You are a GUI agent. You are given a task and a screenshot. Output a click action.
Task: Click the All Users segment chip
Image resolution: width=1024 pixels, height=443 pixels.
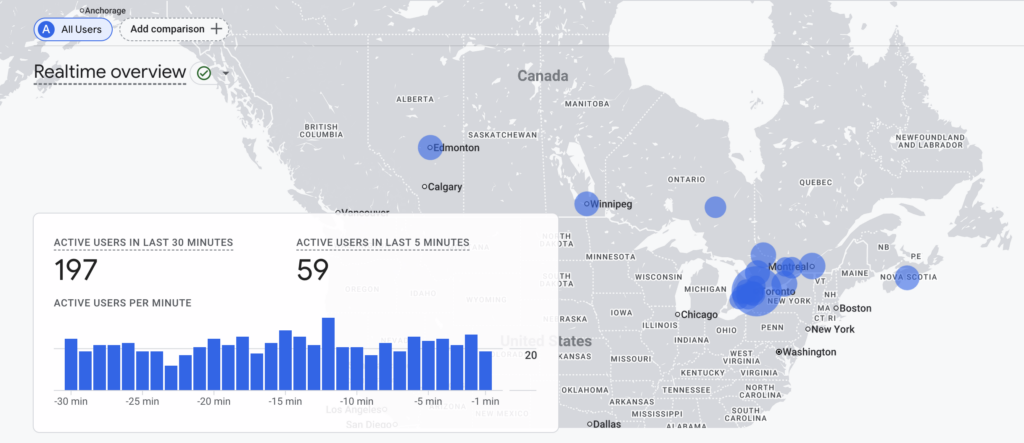(73, 29)
